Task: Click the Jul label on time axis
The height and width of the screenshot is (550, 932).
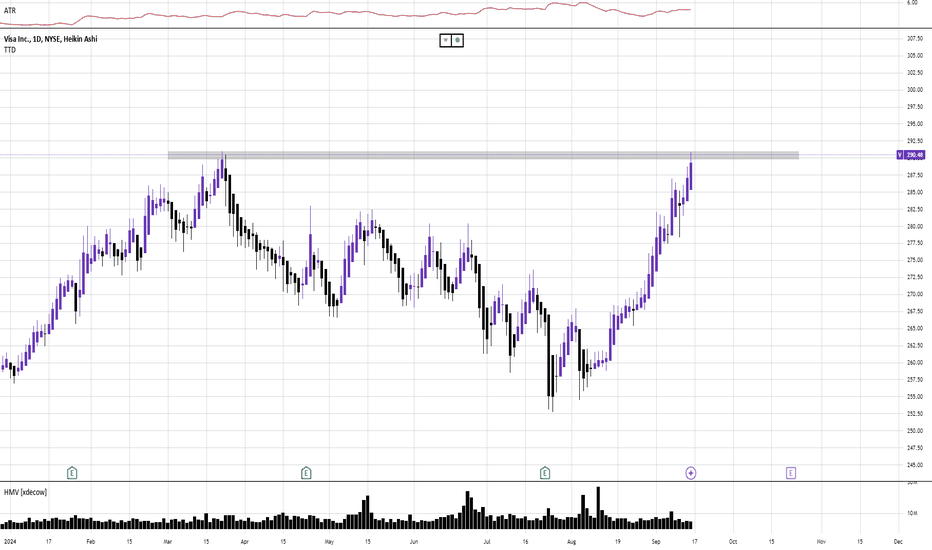Action: [487, 542]
